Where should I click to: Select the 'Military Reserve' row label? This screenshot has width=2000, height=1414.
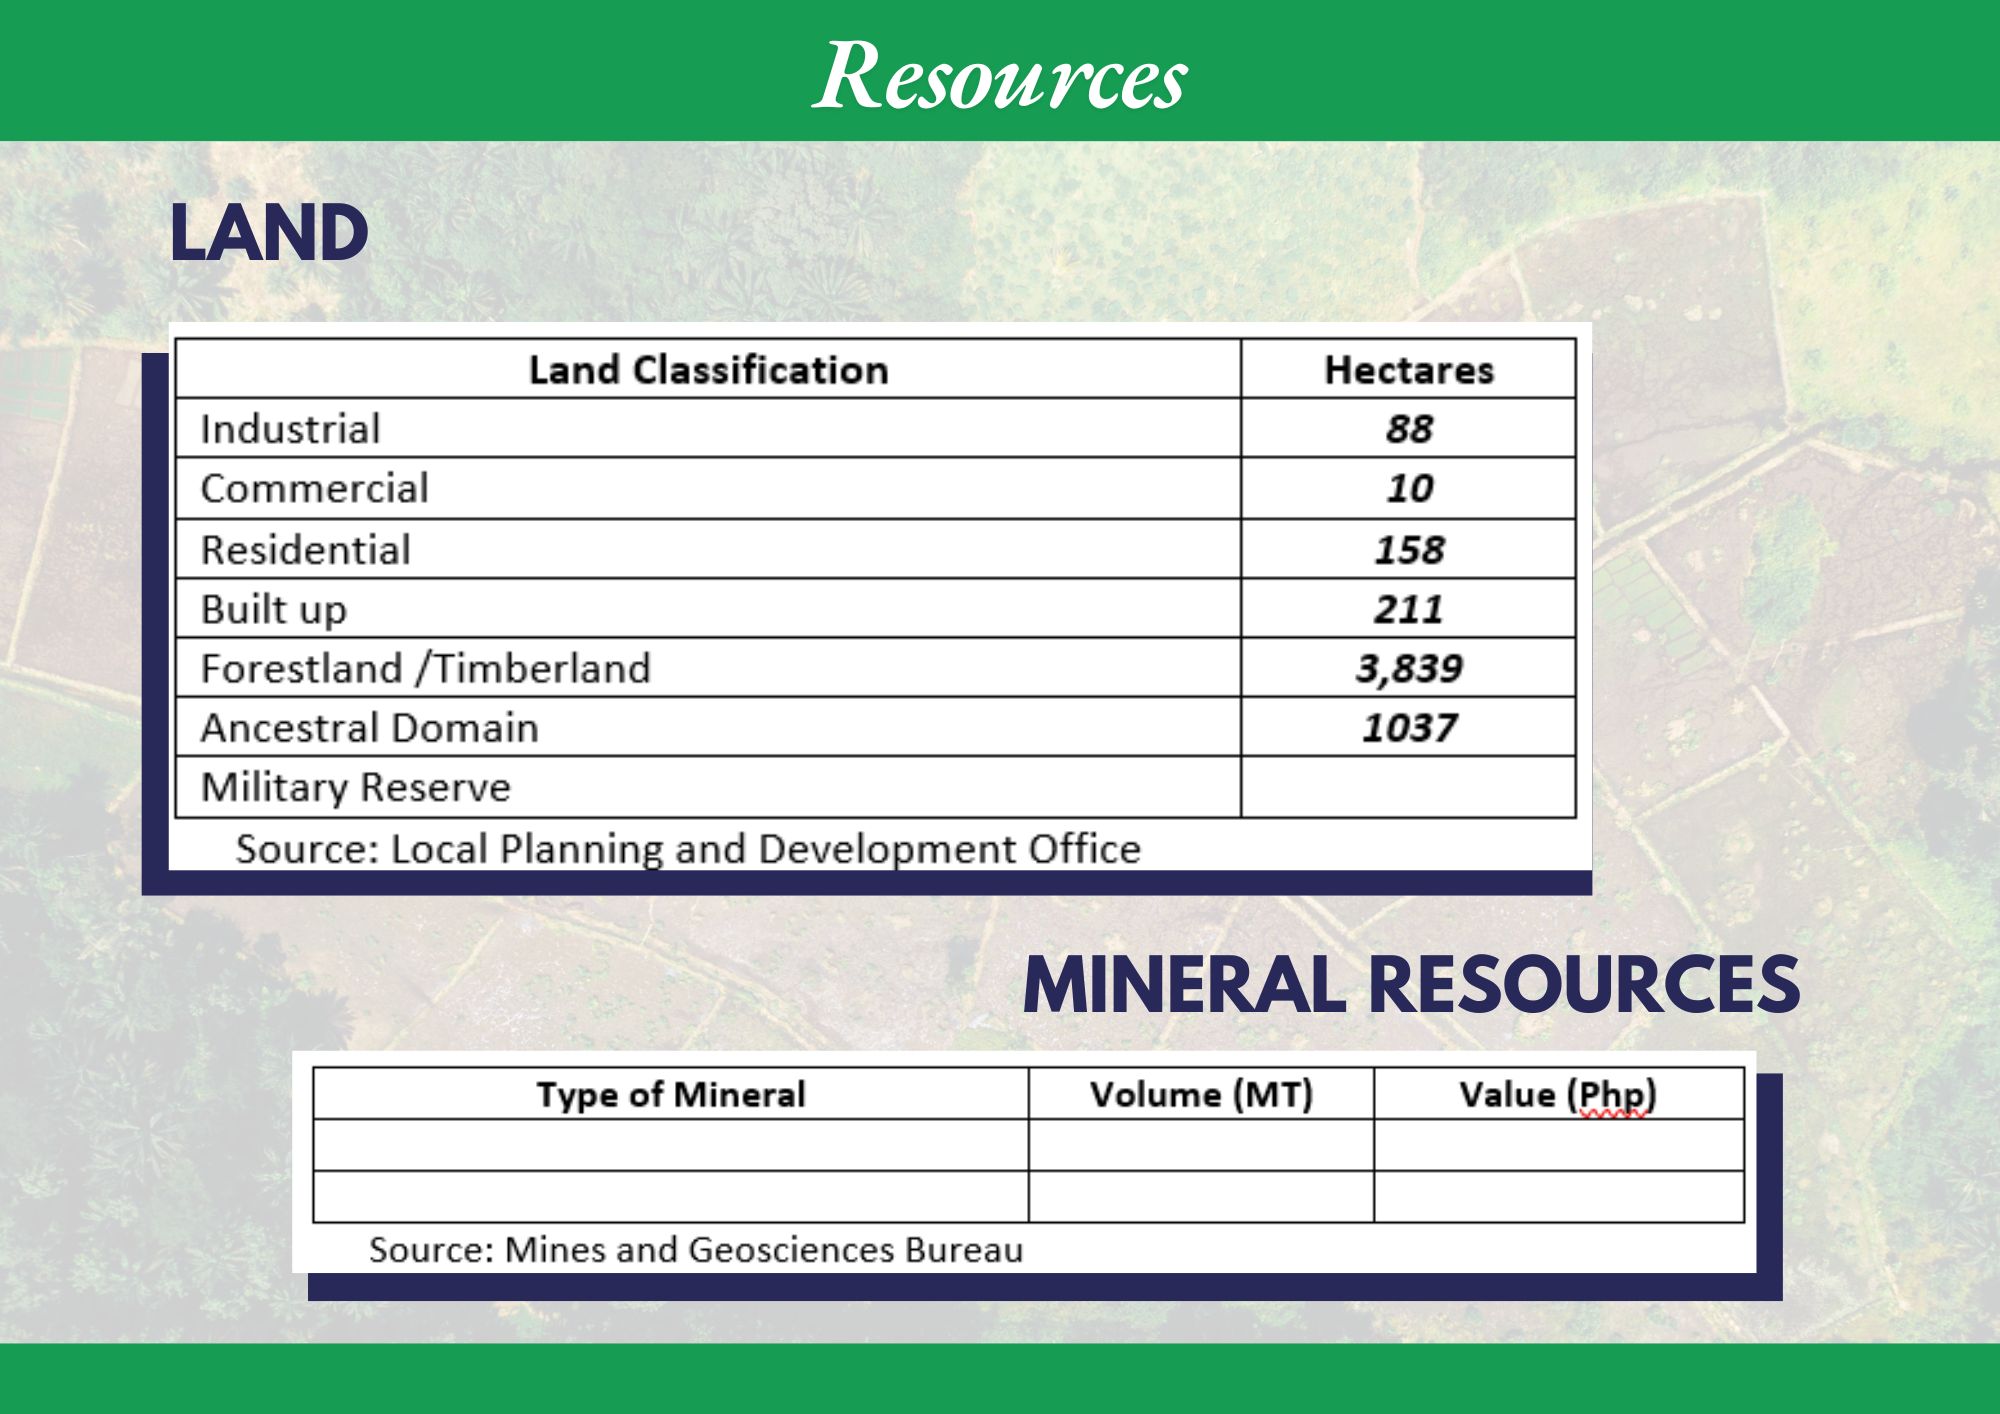coord(355,788)
